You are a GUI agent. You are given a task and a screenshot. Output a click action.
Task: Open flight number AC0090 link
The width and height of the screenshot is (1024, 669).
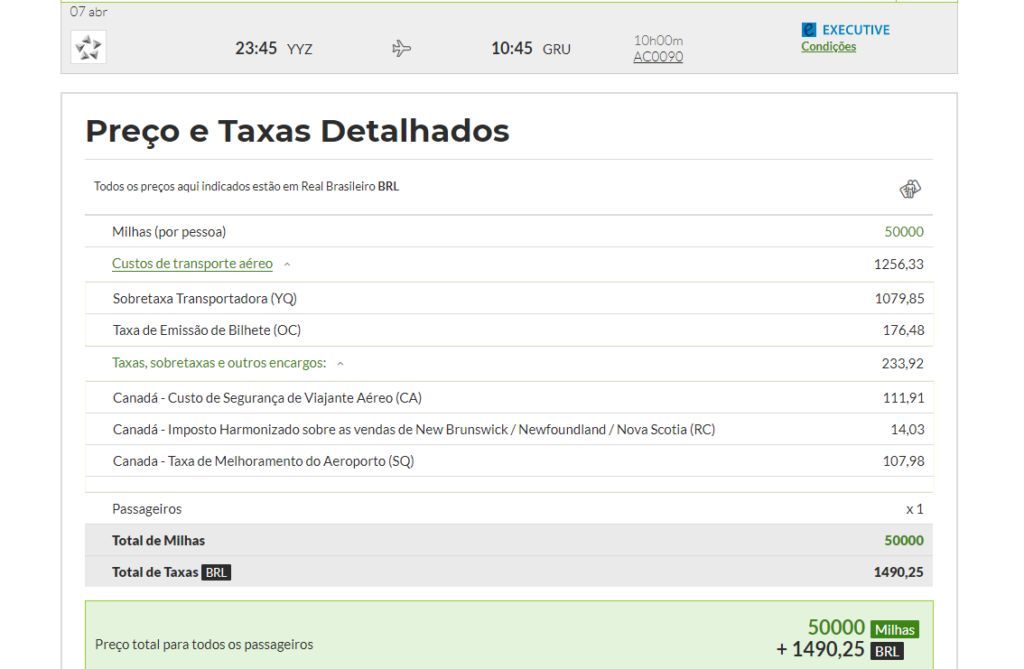point(658,57)
